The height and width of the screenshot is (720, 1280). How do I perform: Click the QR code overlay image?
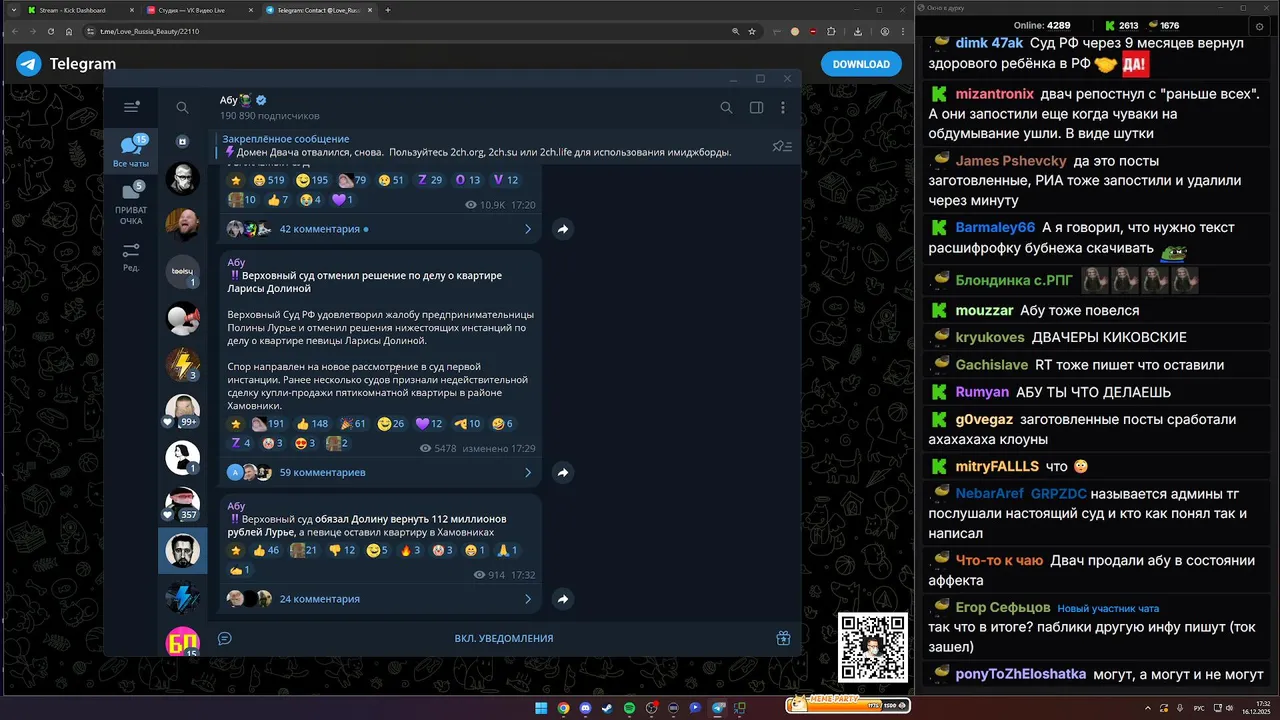click(x=872, y=648)
